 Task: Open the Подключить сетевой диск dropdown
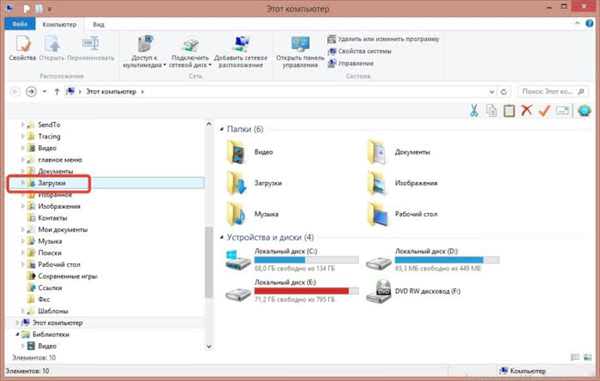190,52
